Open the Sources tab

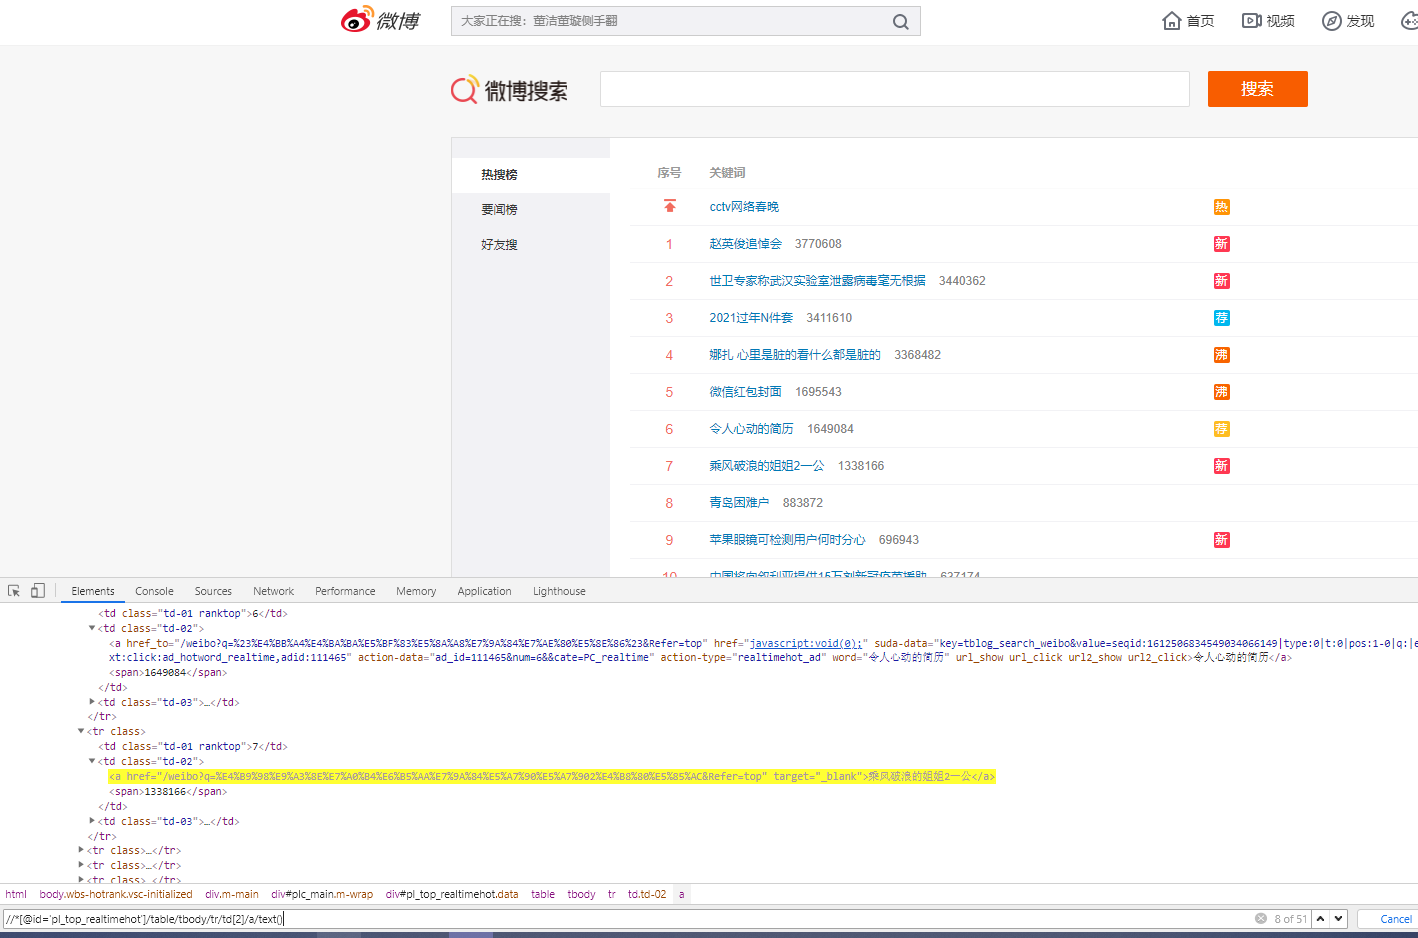pyautogui.click(x=213, y=591)
